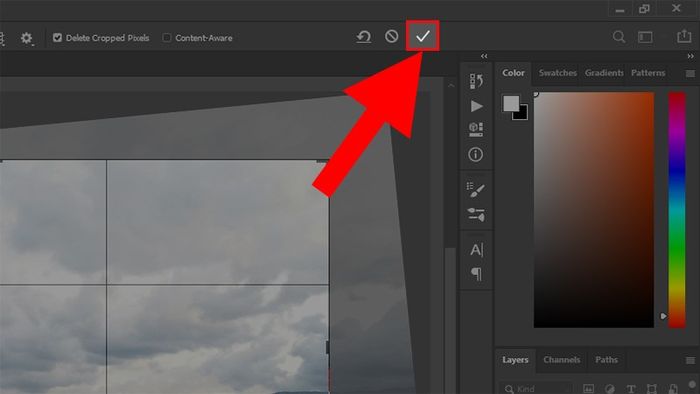
Task: Restore down the Photoshop window
Action: (644, 9)
